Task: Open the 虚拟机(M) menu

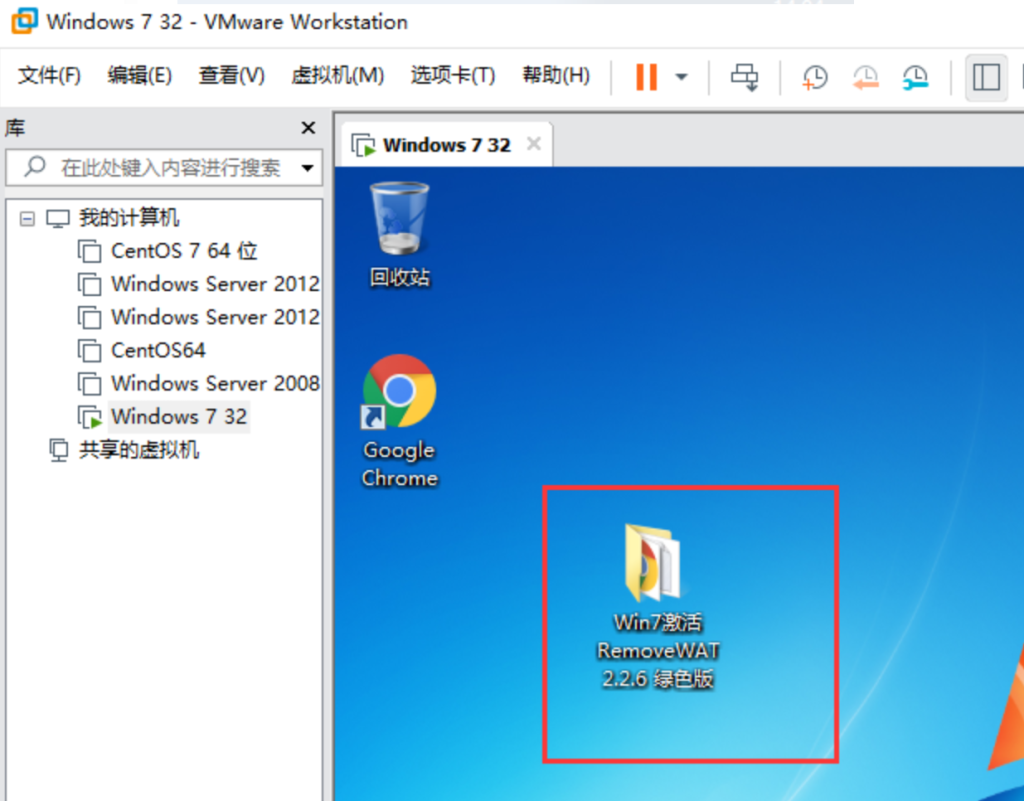Action: point(337,76)
